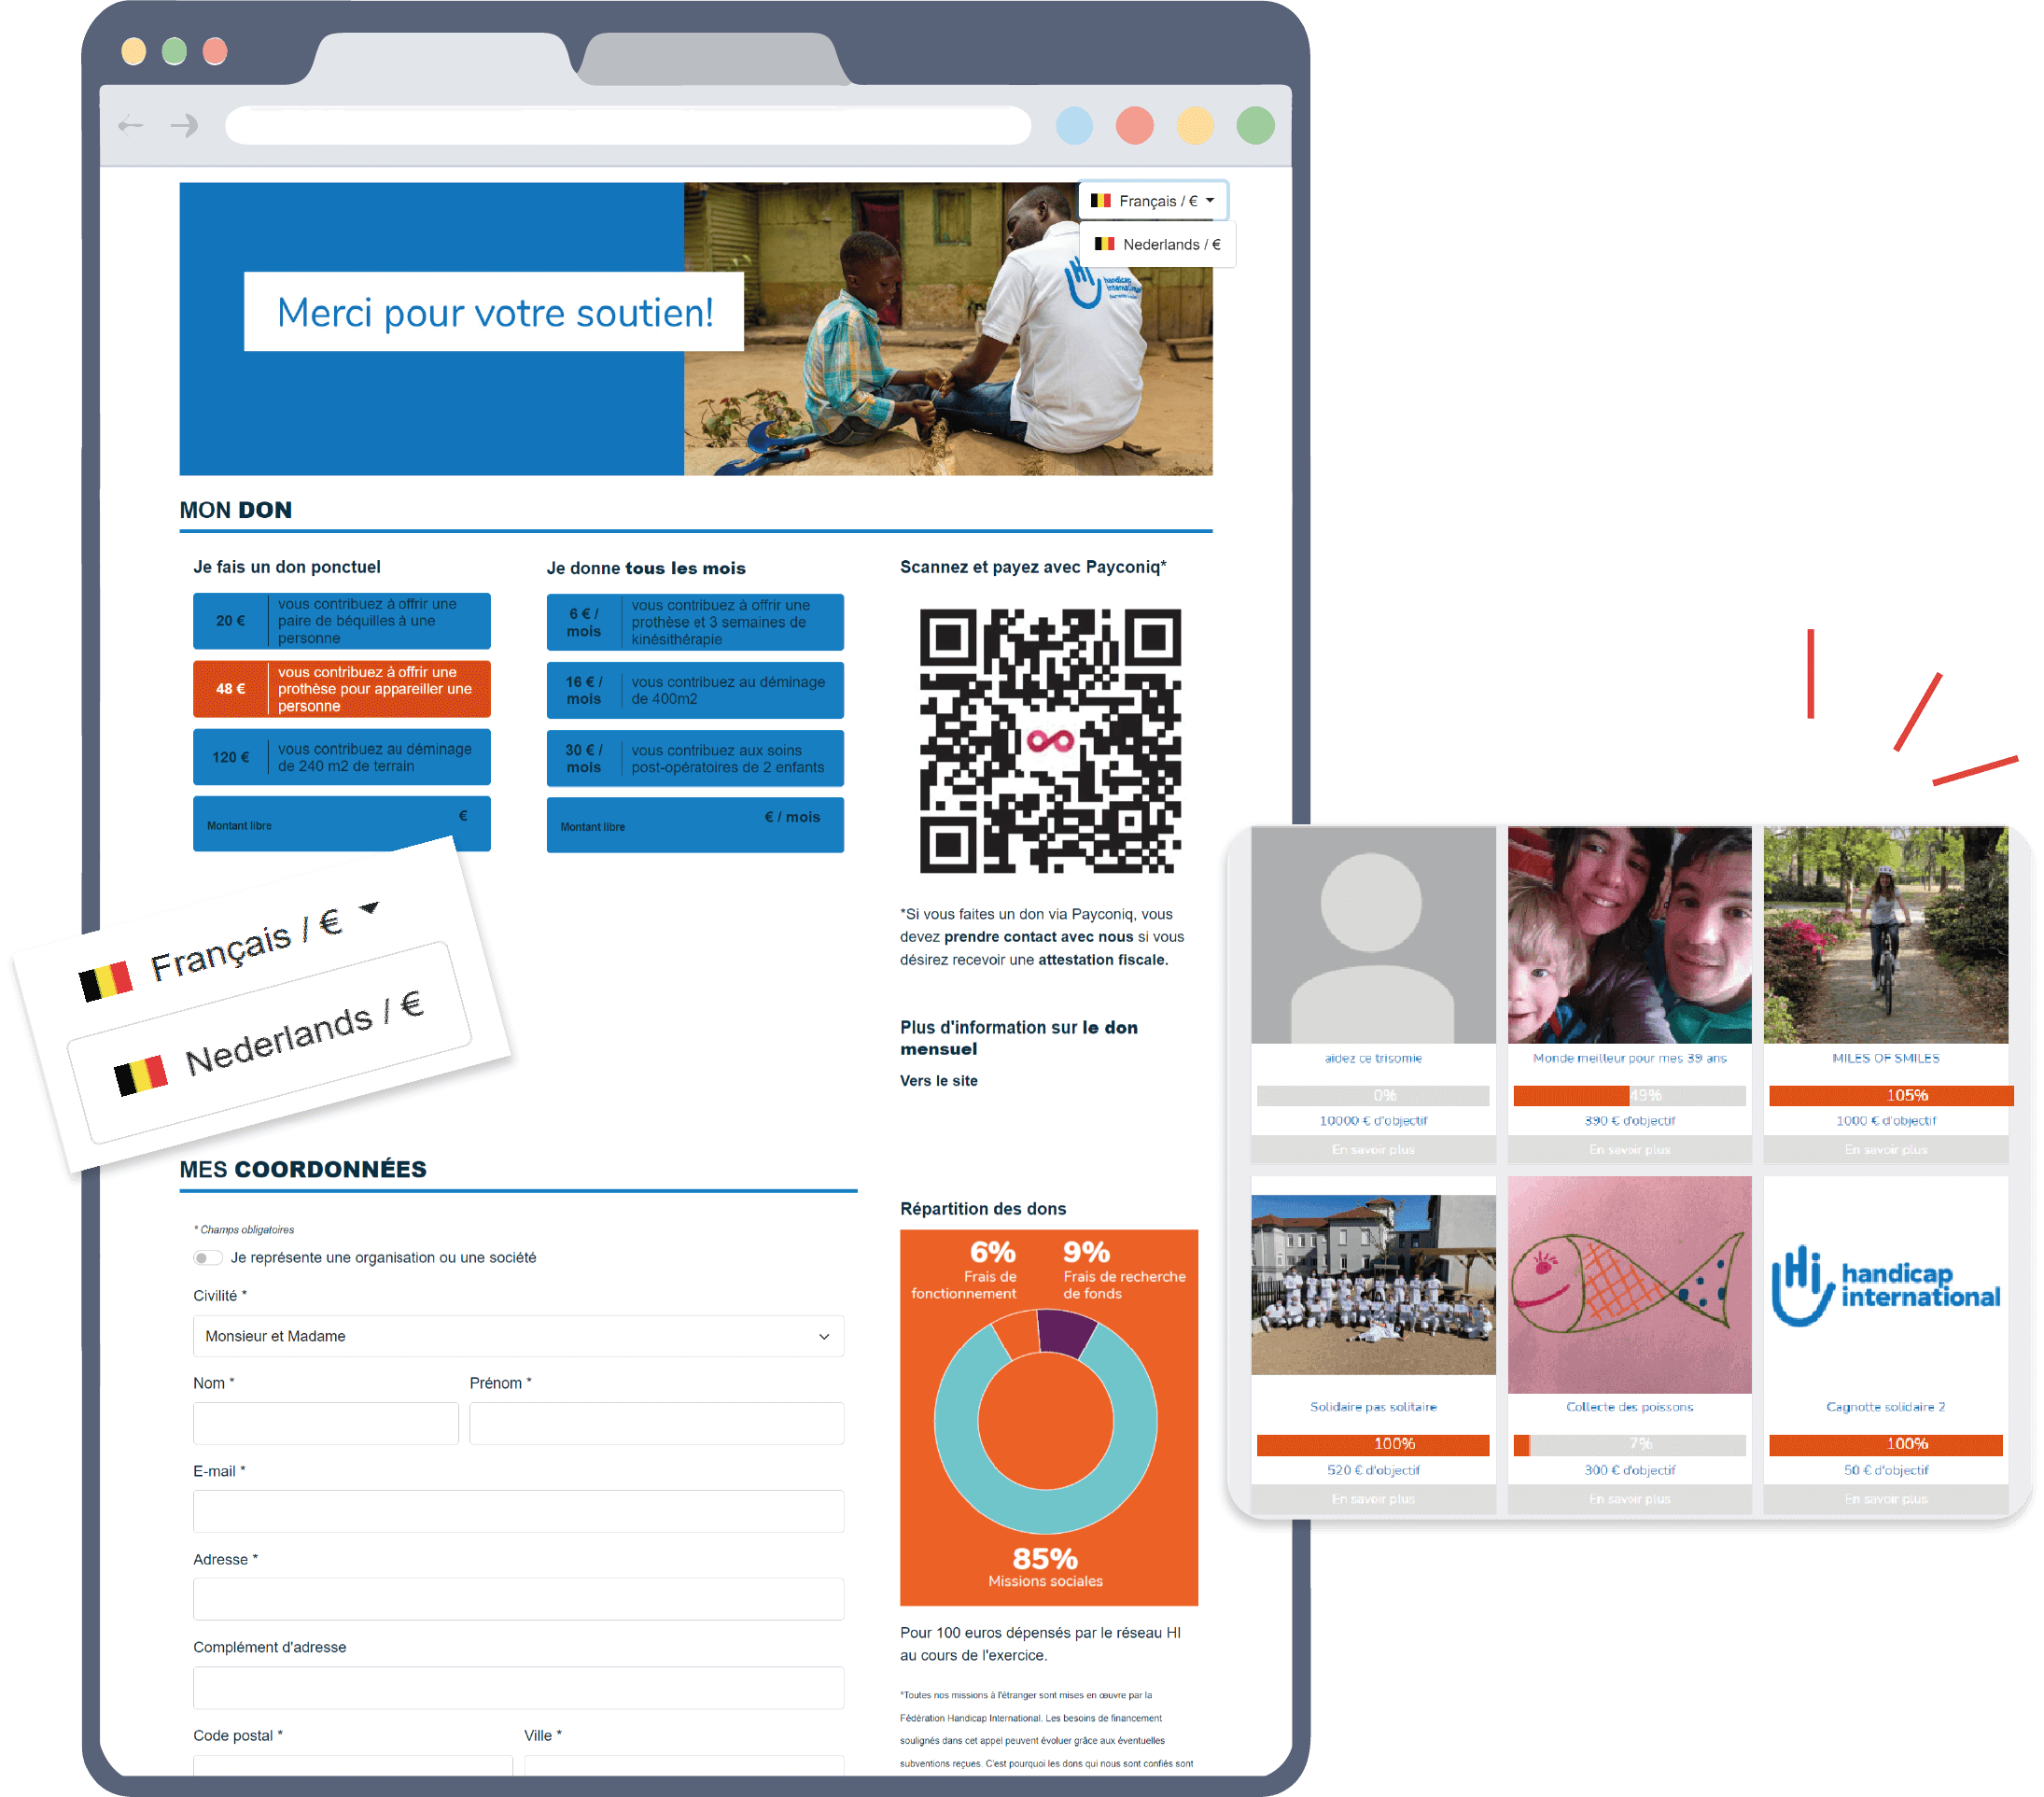Image resolution: width=2044 pixels, height=1797 pixels.
Task: Click the 7% progress bar
Action: tap(1629, 1444)
